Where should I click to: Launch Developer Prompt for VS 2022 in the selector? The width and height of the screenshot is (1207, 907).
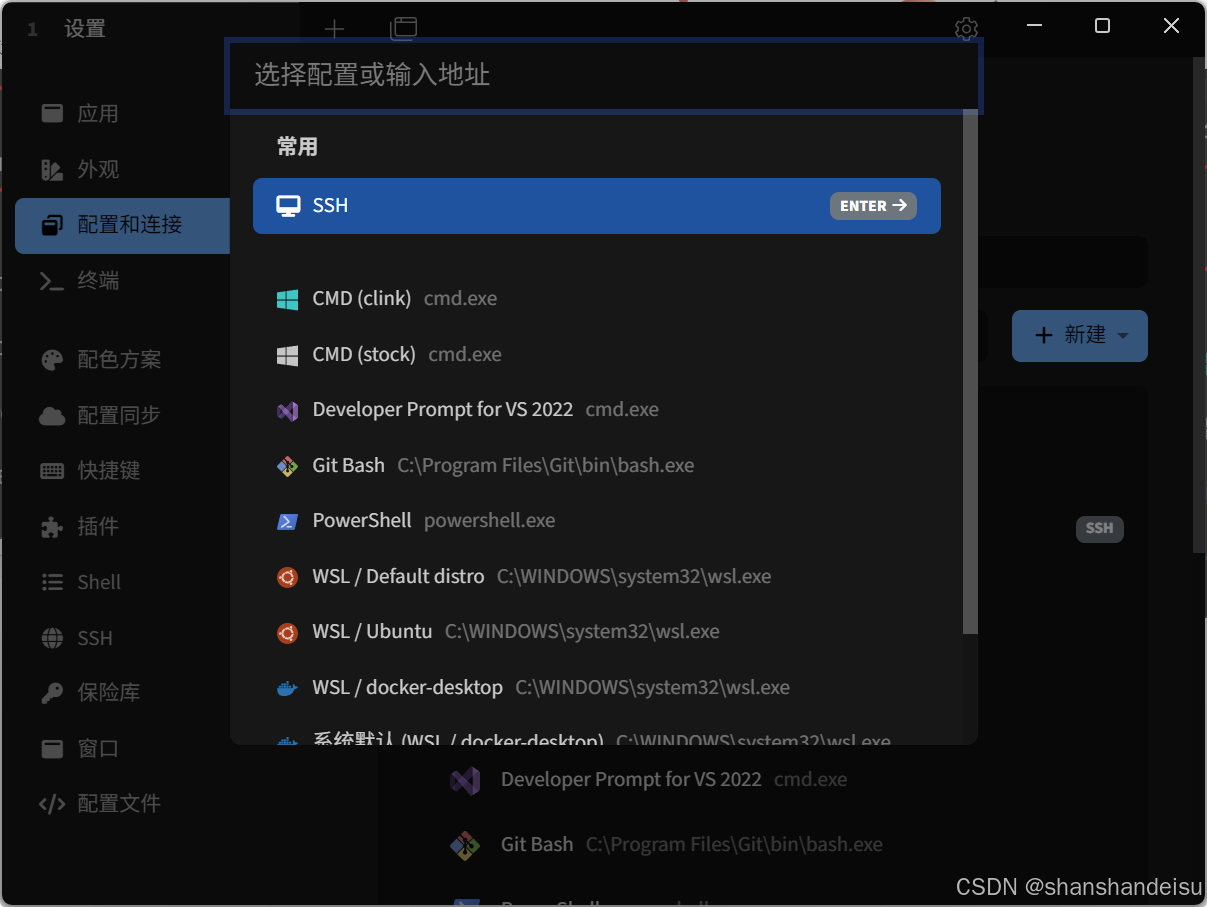click(x=597, y=410)
